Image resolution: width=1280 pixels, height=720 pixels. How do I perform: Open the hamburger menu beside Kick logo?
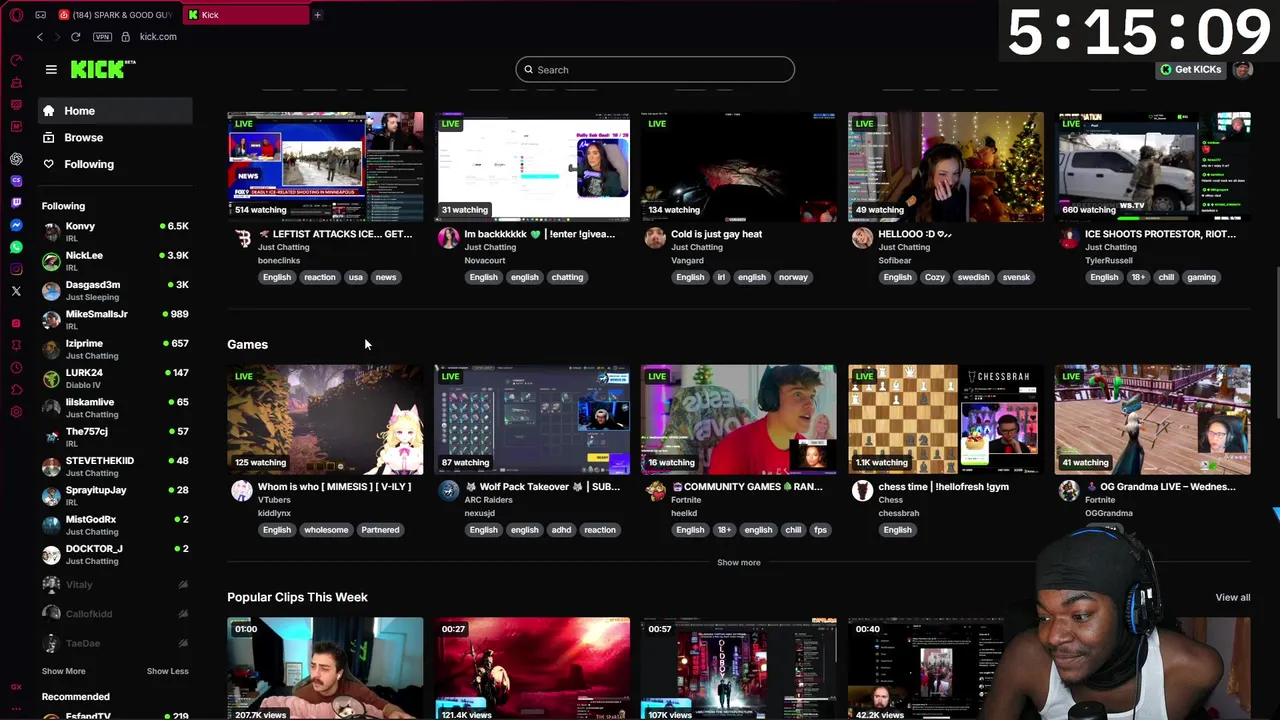tap(51, 69)
